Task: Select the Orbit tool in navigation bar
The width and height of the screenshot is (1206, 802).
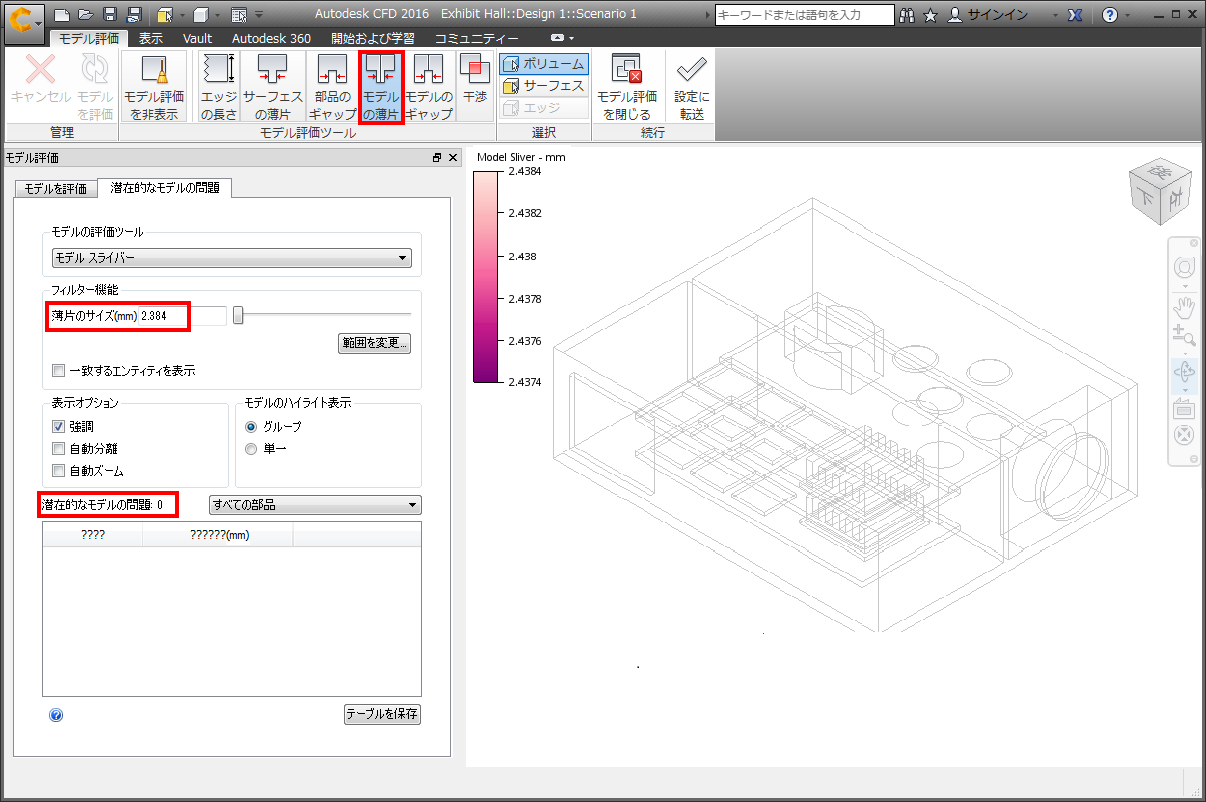Action: click(x=1183, y=372)
